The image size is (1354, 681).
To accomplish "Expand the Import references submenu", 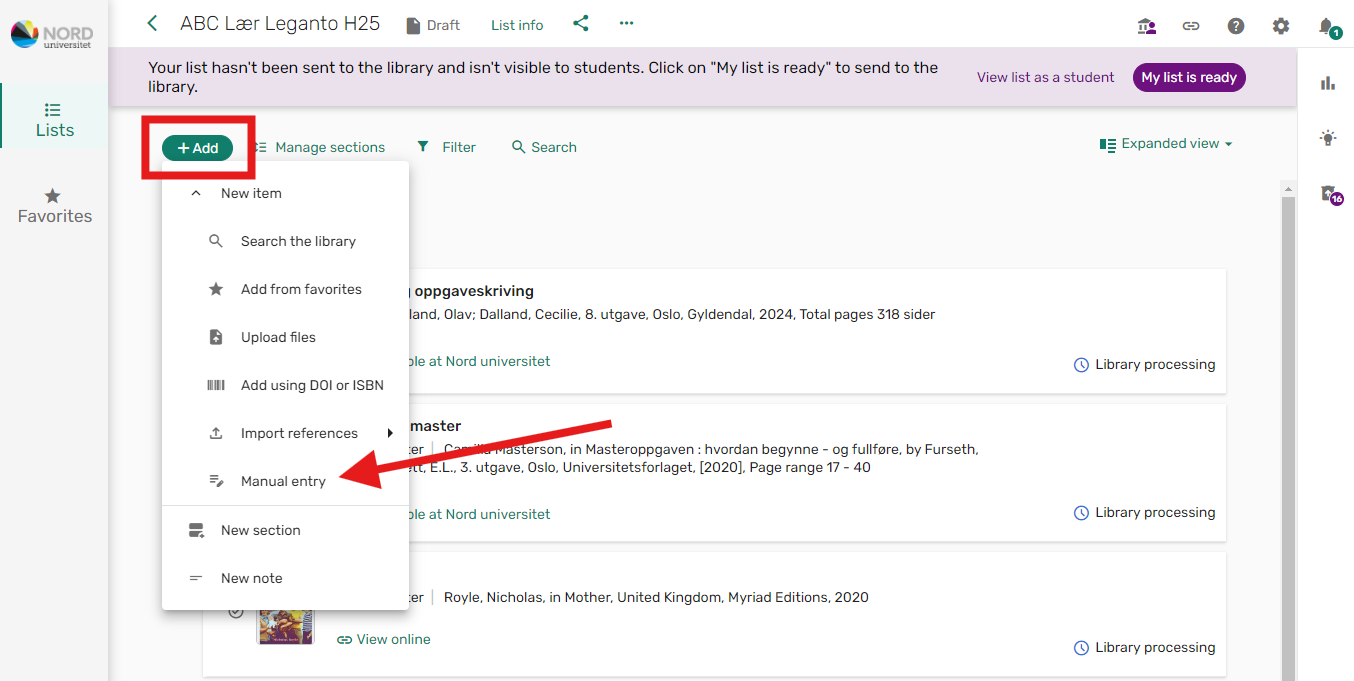I will [x=285, y=433].
